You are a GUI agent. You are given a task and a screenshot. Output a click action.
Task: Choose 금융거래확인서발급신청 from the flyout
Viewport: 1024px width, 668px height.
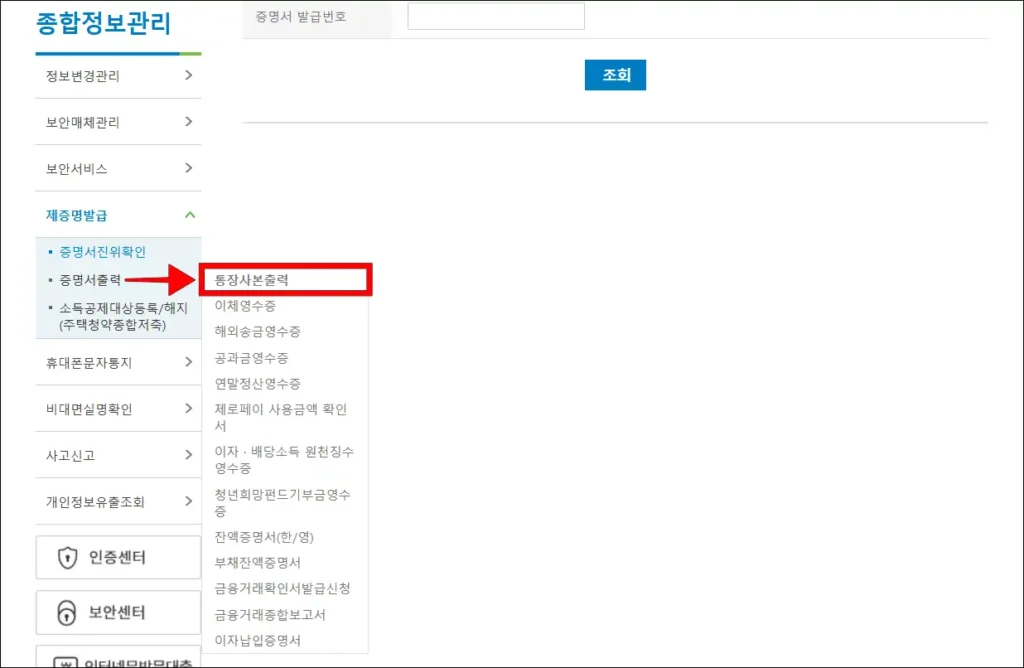click(x=282, y=588)
